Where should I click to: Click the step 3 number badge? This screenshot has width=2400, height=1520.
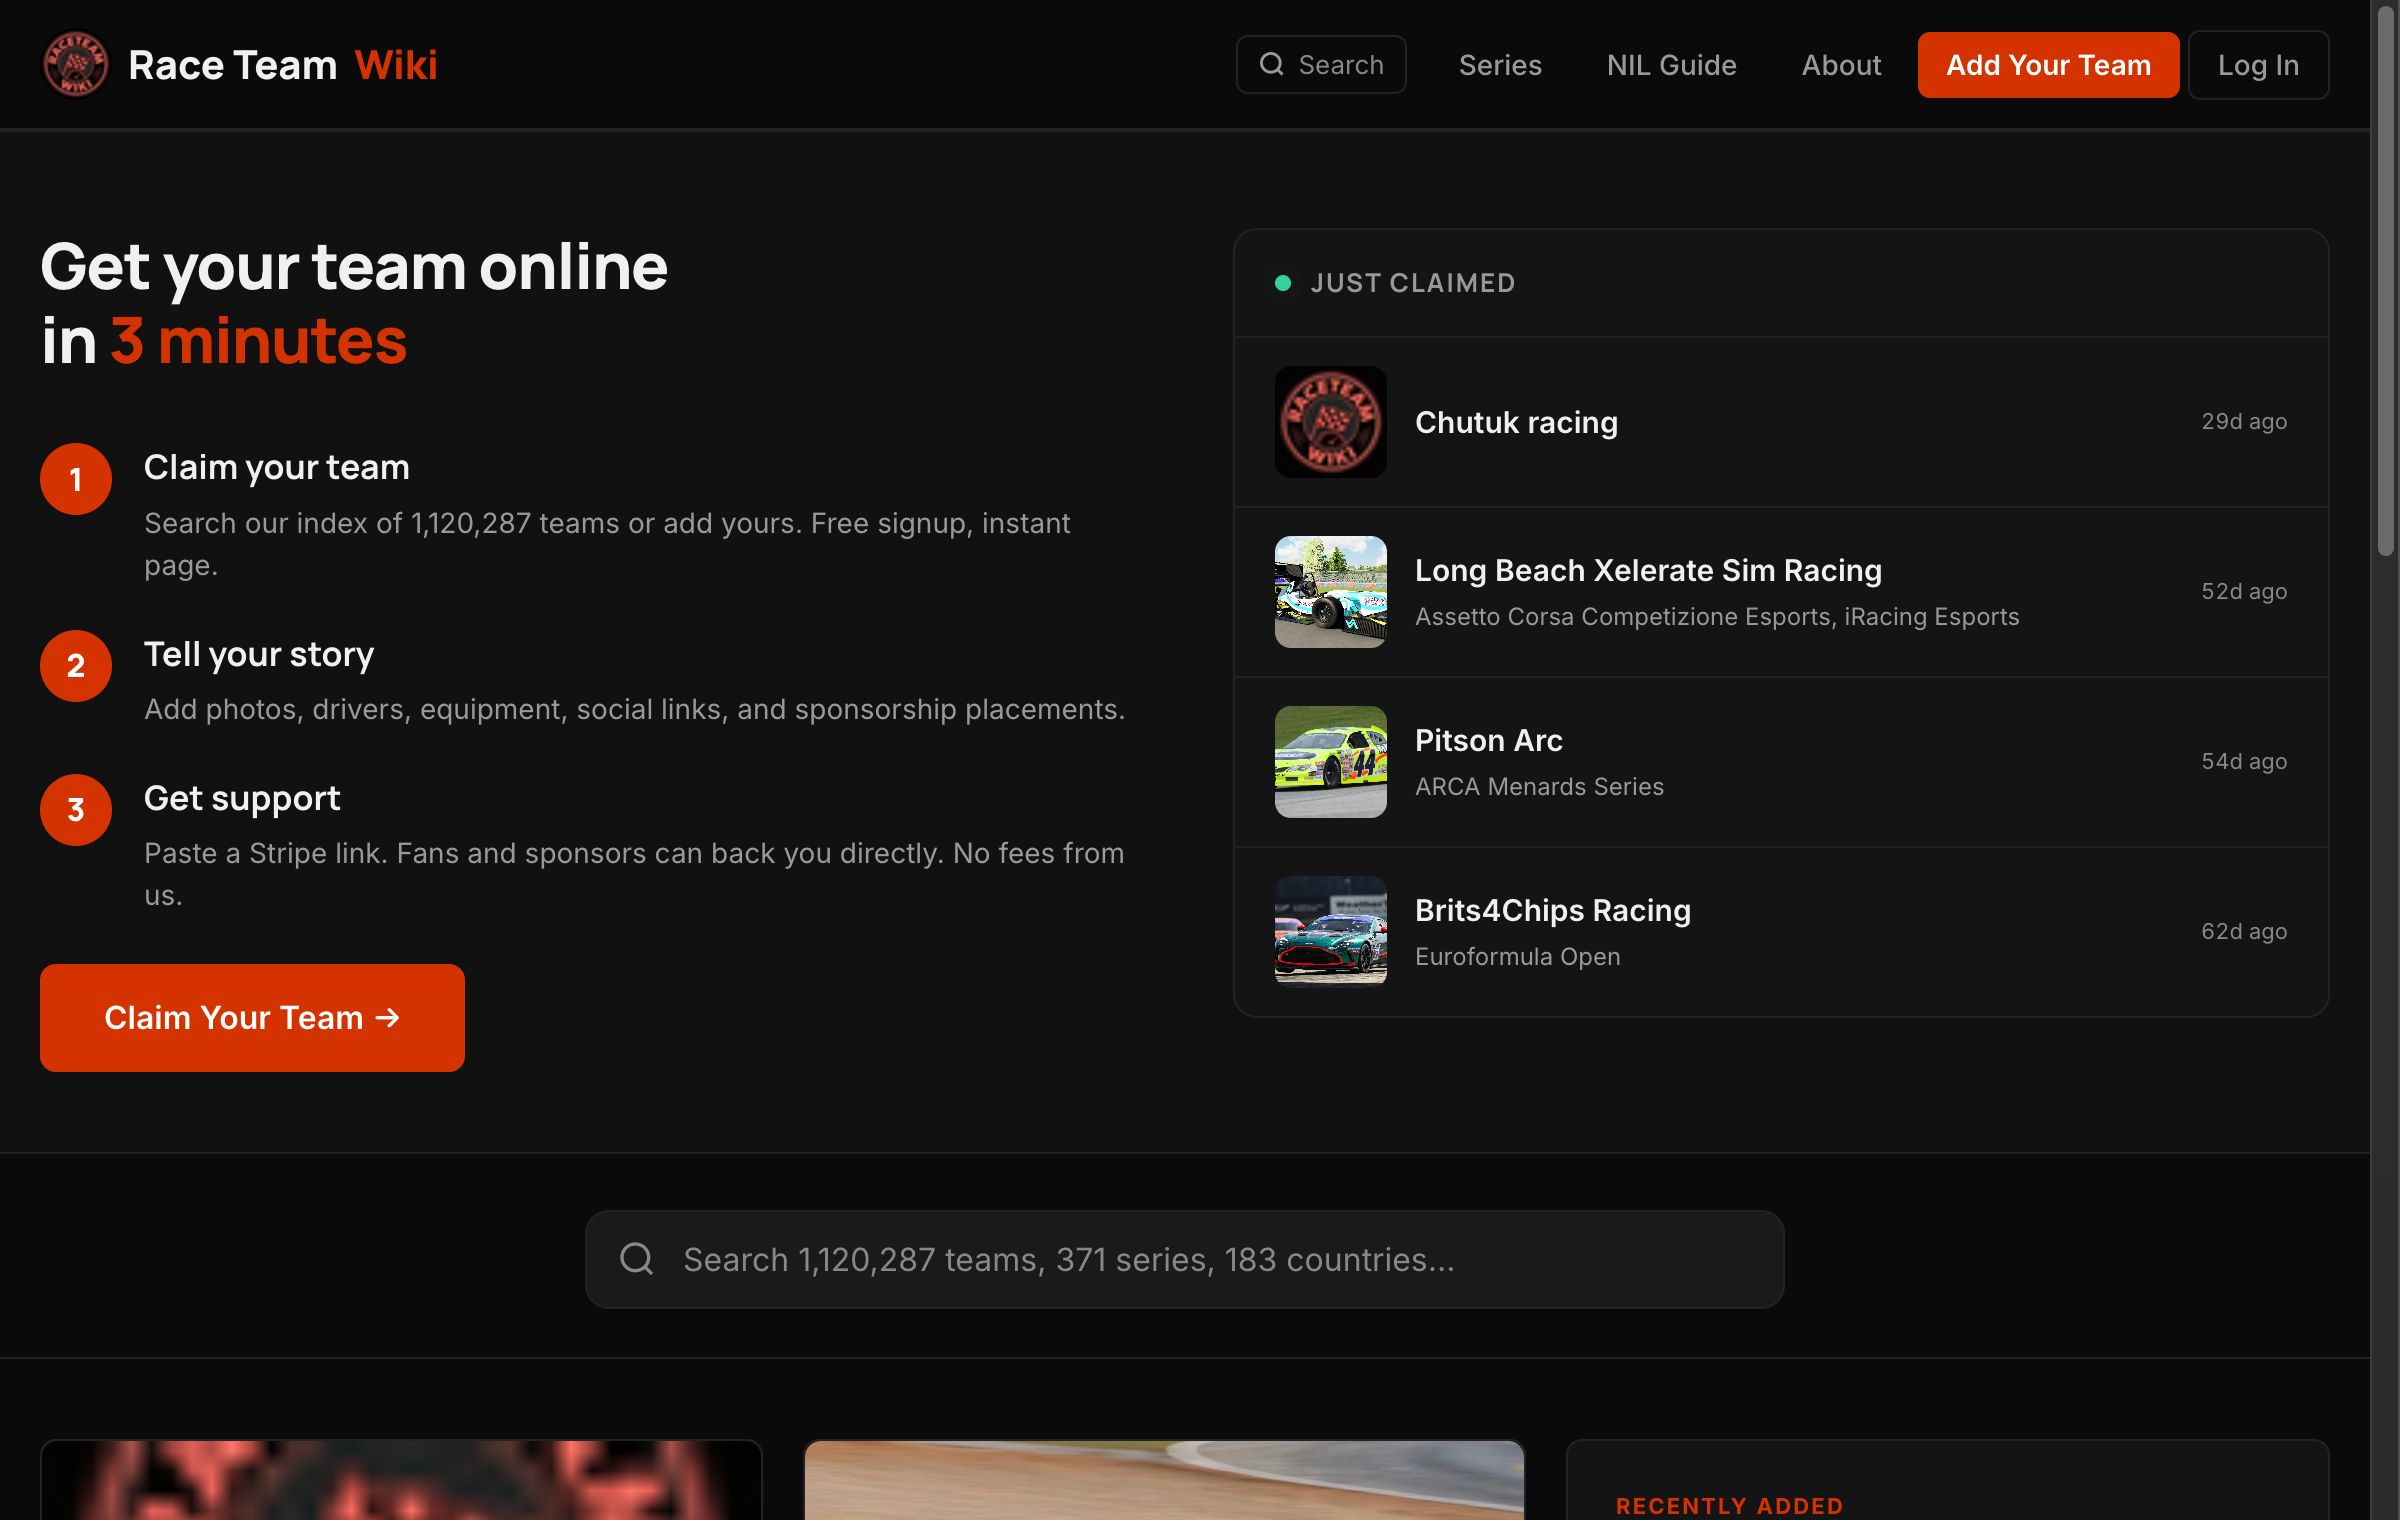click(76, 810)
